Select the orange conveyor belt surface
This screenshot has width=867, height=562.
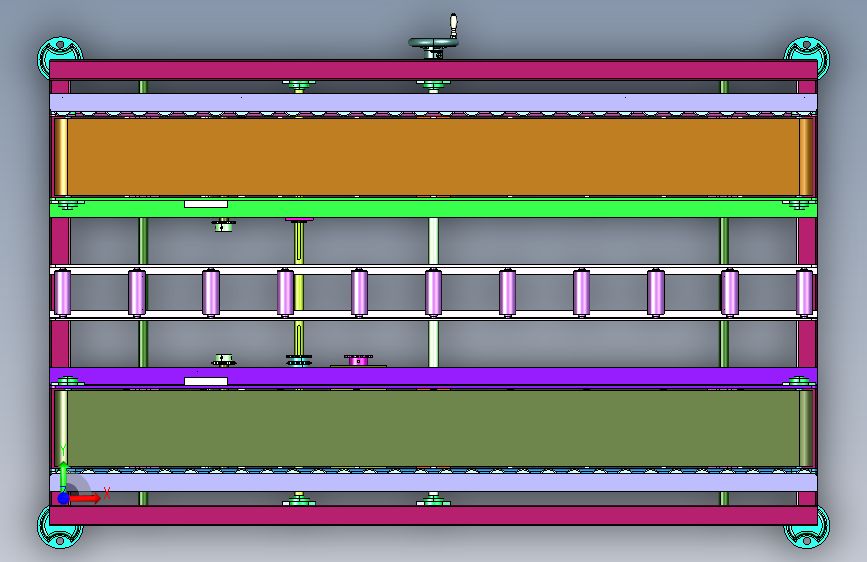coord(433,157)
